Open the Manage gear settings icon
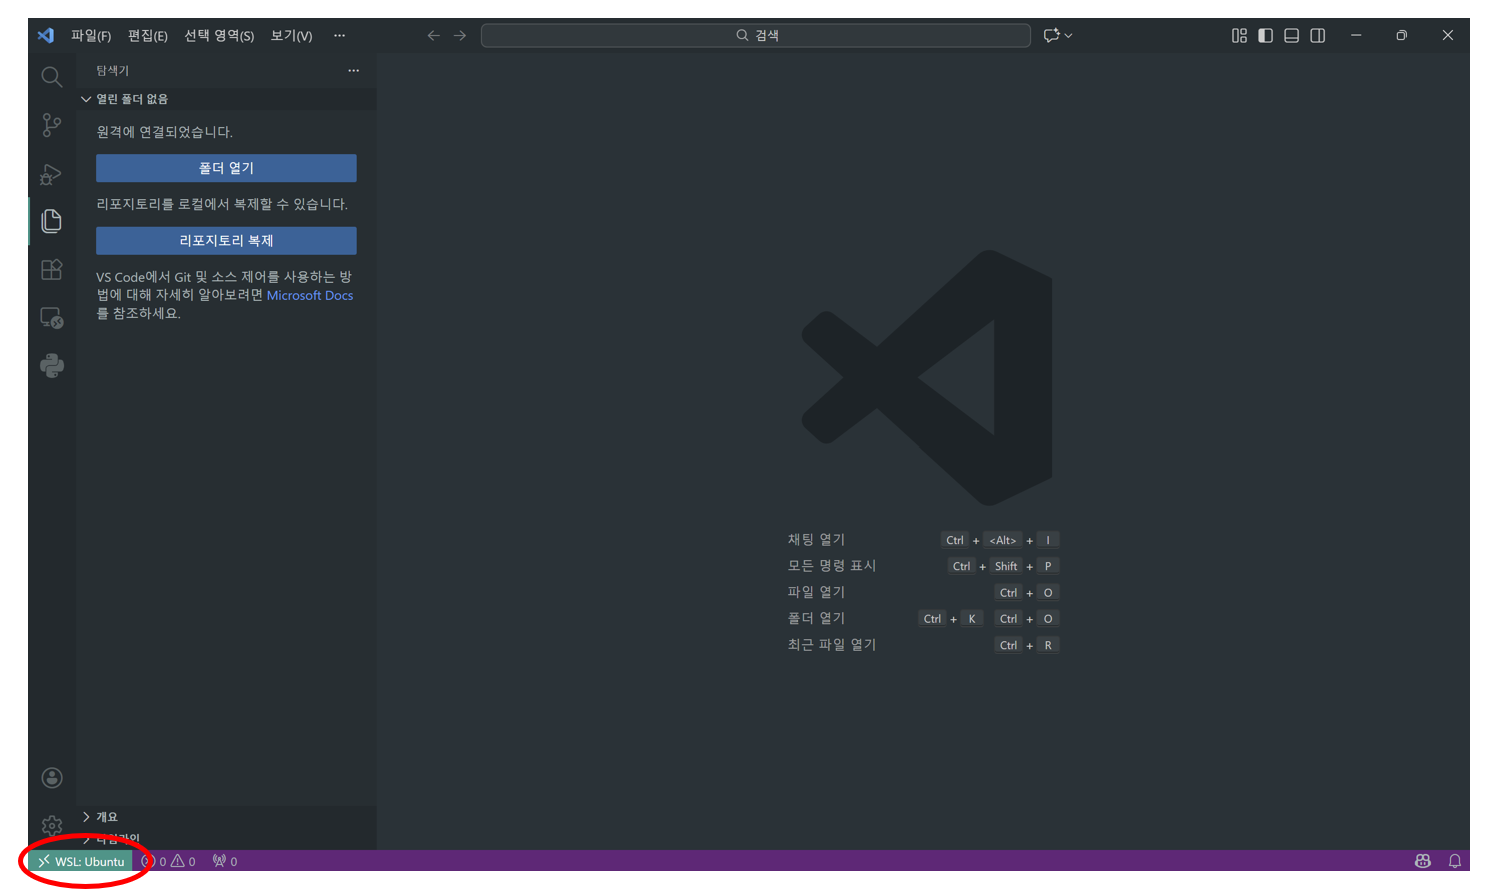Viewport: 1502px width, 890px height. pyautogui.click(x=52, y=825)
